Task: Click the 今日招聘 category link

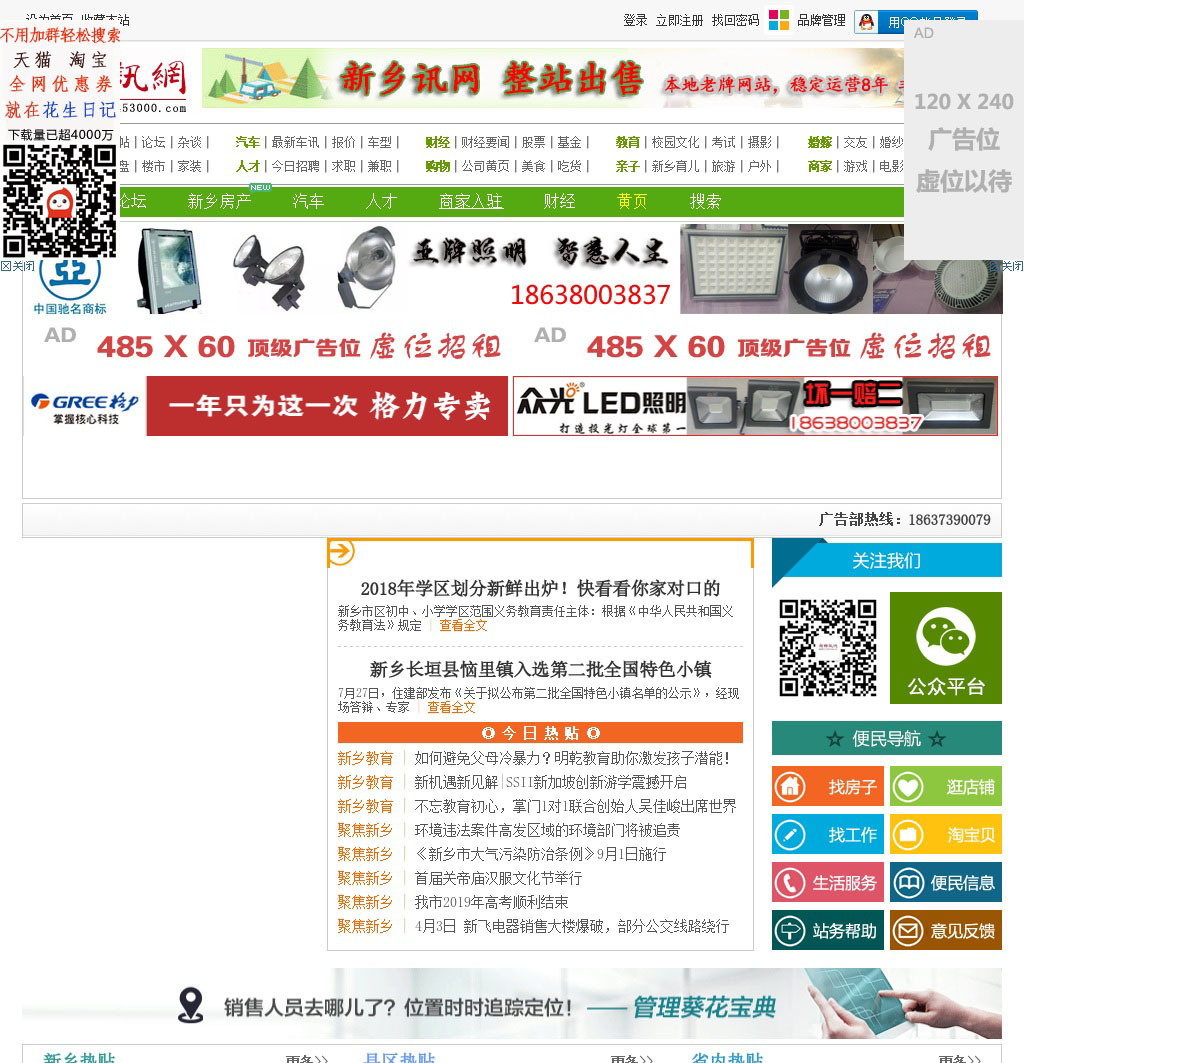Action: (x=295, y=166)
